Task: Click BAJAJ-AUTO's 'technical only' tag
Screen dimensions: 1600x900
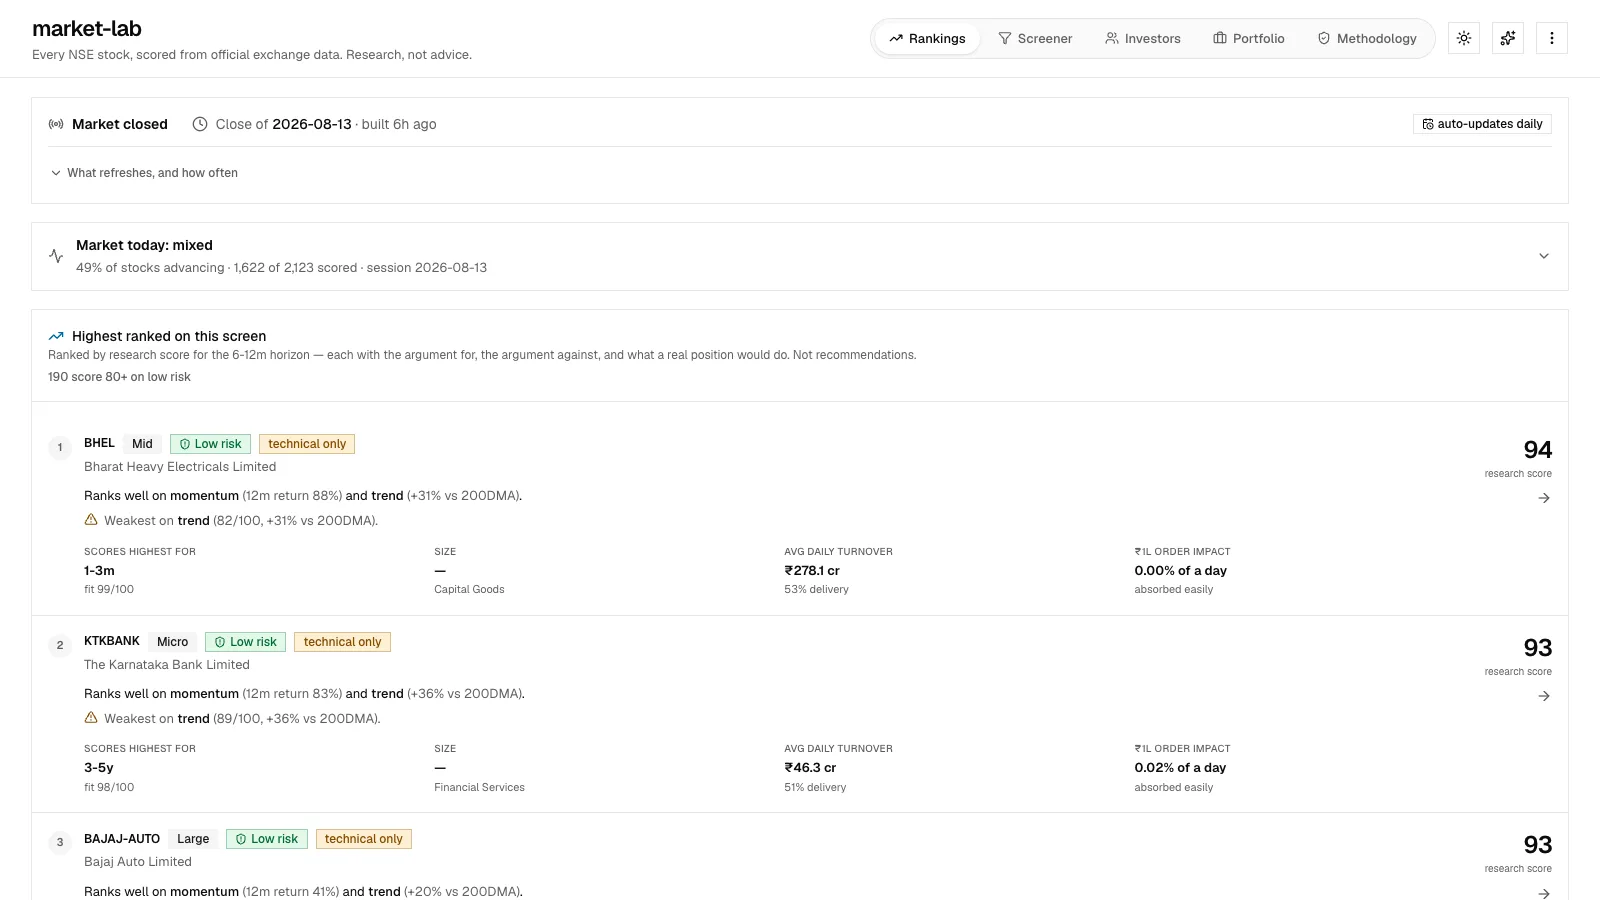Action: pyautogui.click(x=364, y=839)
